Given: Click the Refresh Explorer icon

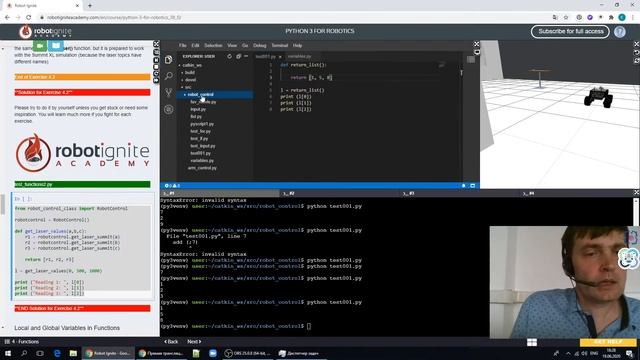Looking at the screenshot, I should tap(229, 56).
